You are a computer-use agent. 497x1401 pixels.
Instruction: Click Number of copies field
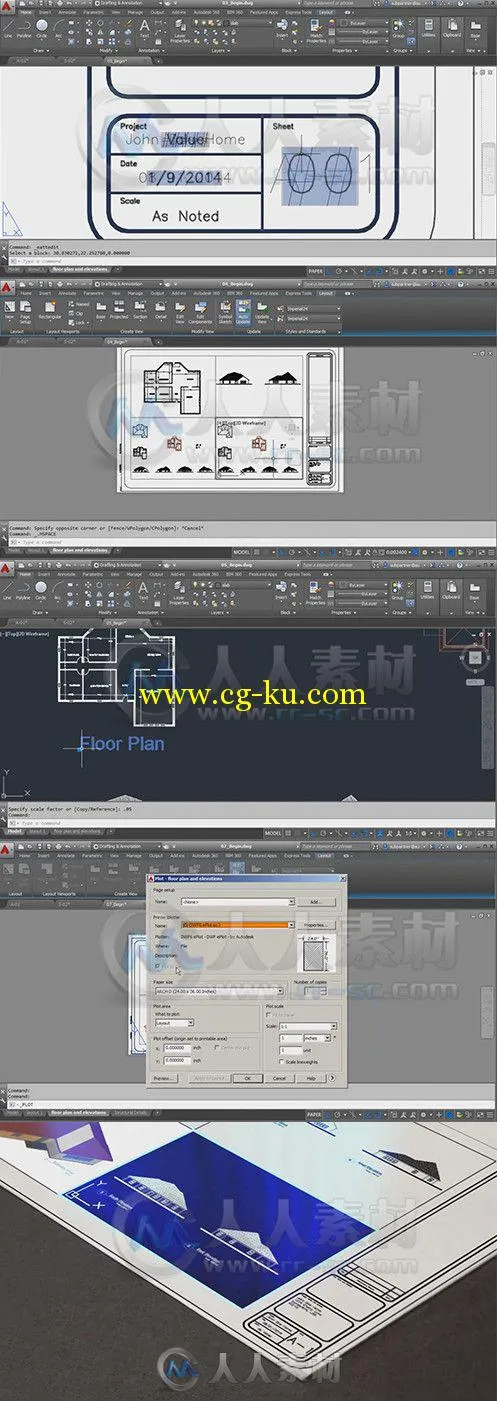[315, 991]
